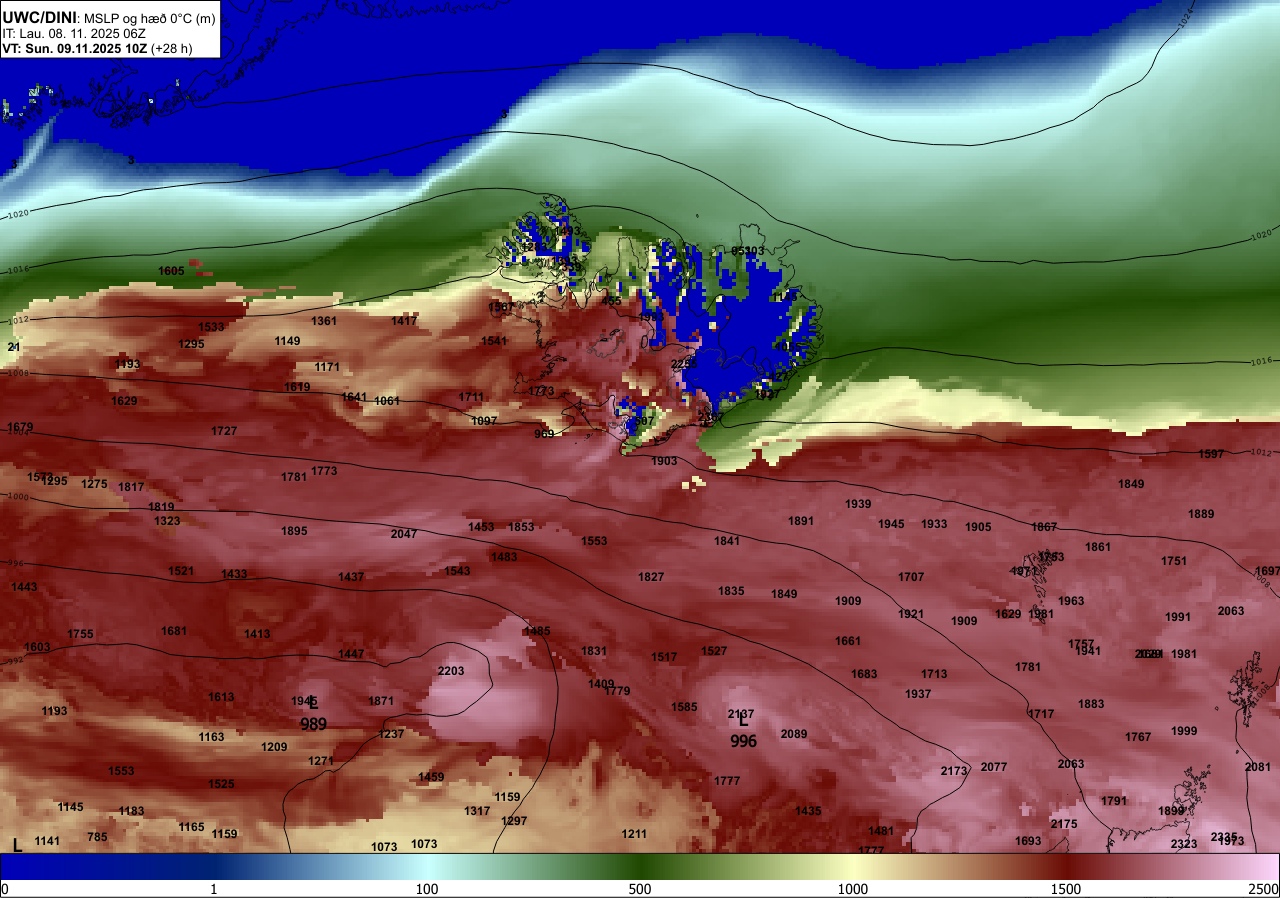Image resolution: width=1280 pixels, height=898 pixels.
Task: Click the freezing level value 1533
Action: (x=211, y=327)
